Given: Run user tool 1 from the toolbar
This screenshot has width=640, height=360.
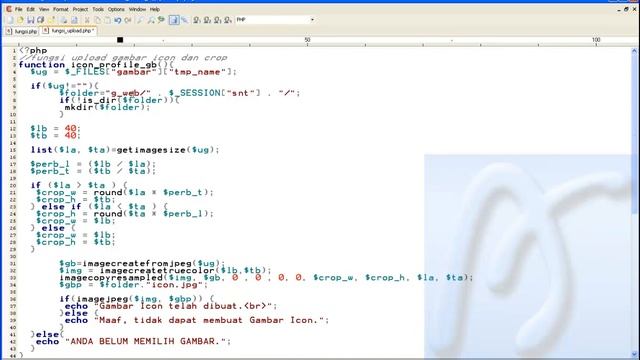Looking at the screenshot, I should click(197, 20).
